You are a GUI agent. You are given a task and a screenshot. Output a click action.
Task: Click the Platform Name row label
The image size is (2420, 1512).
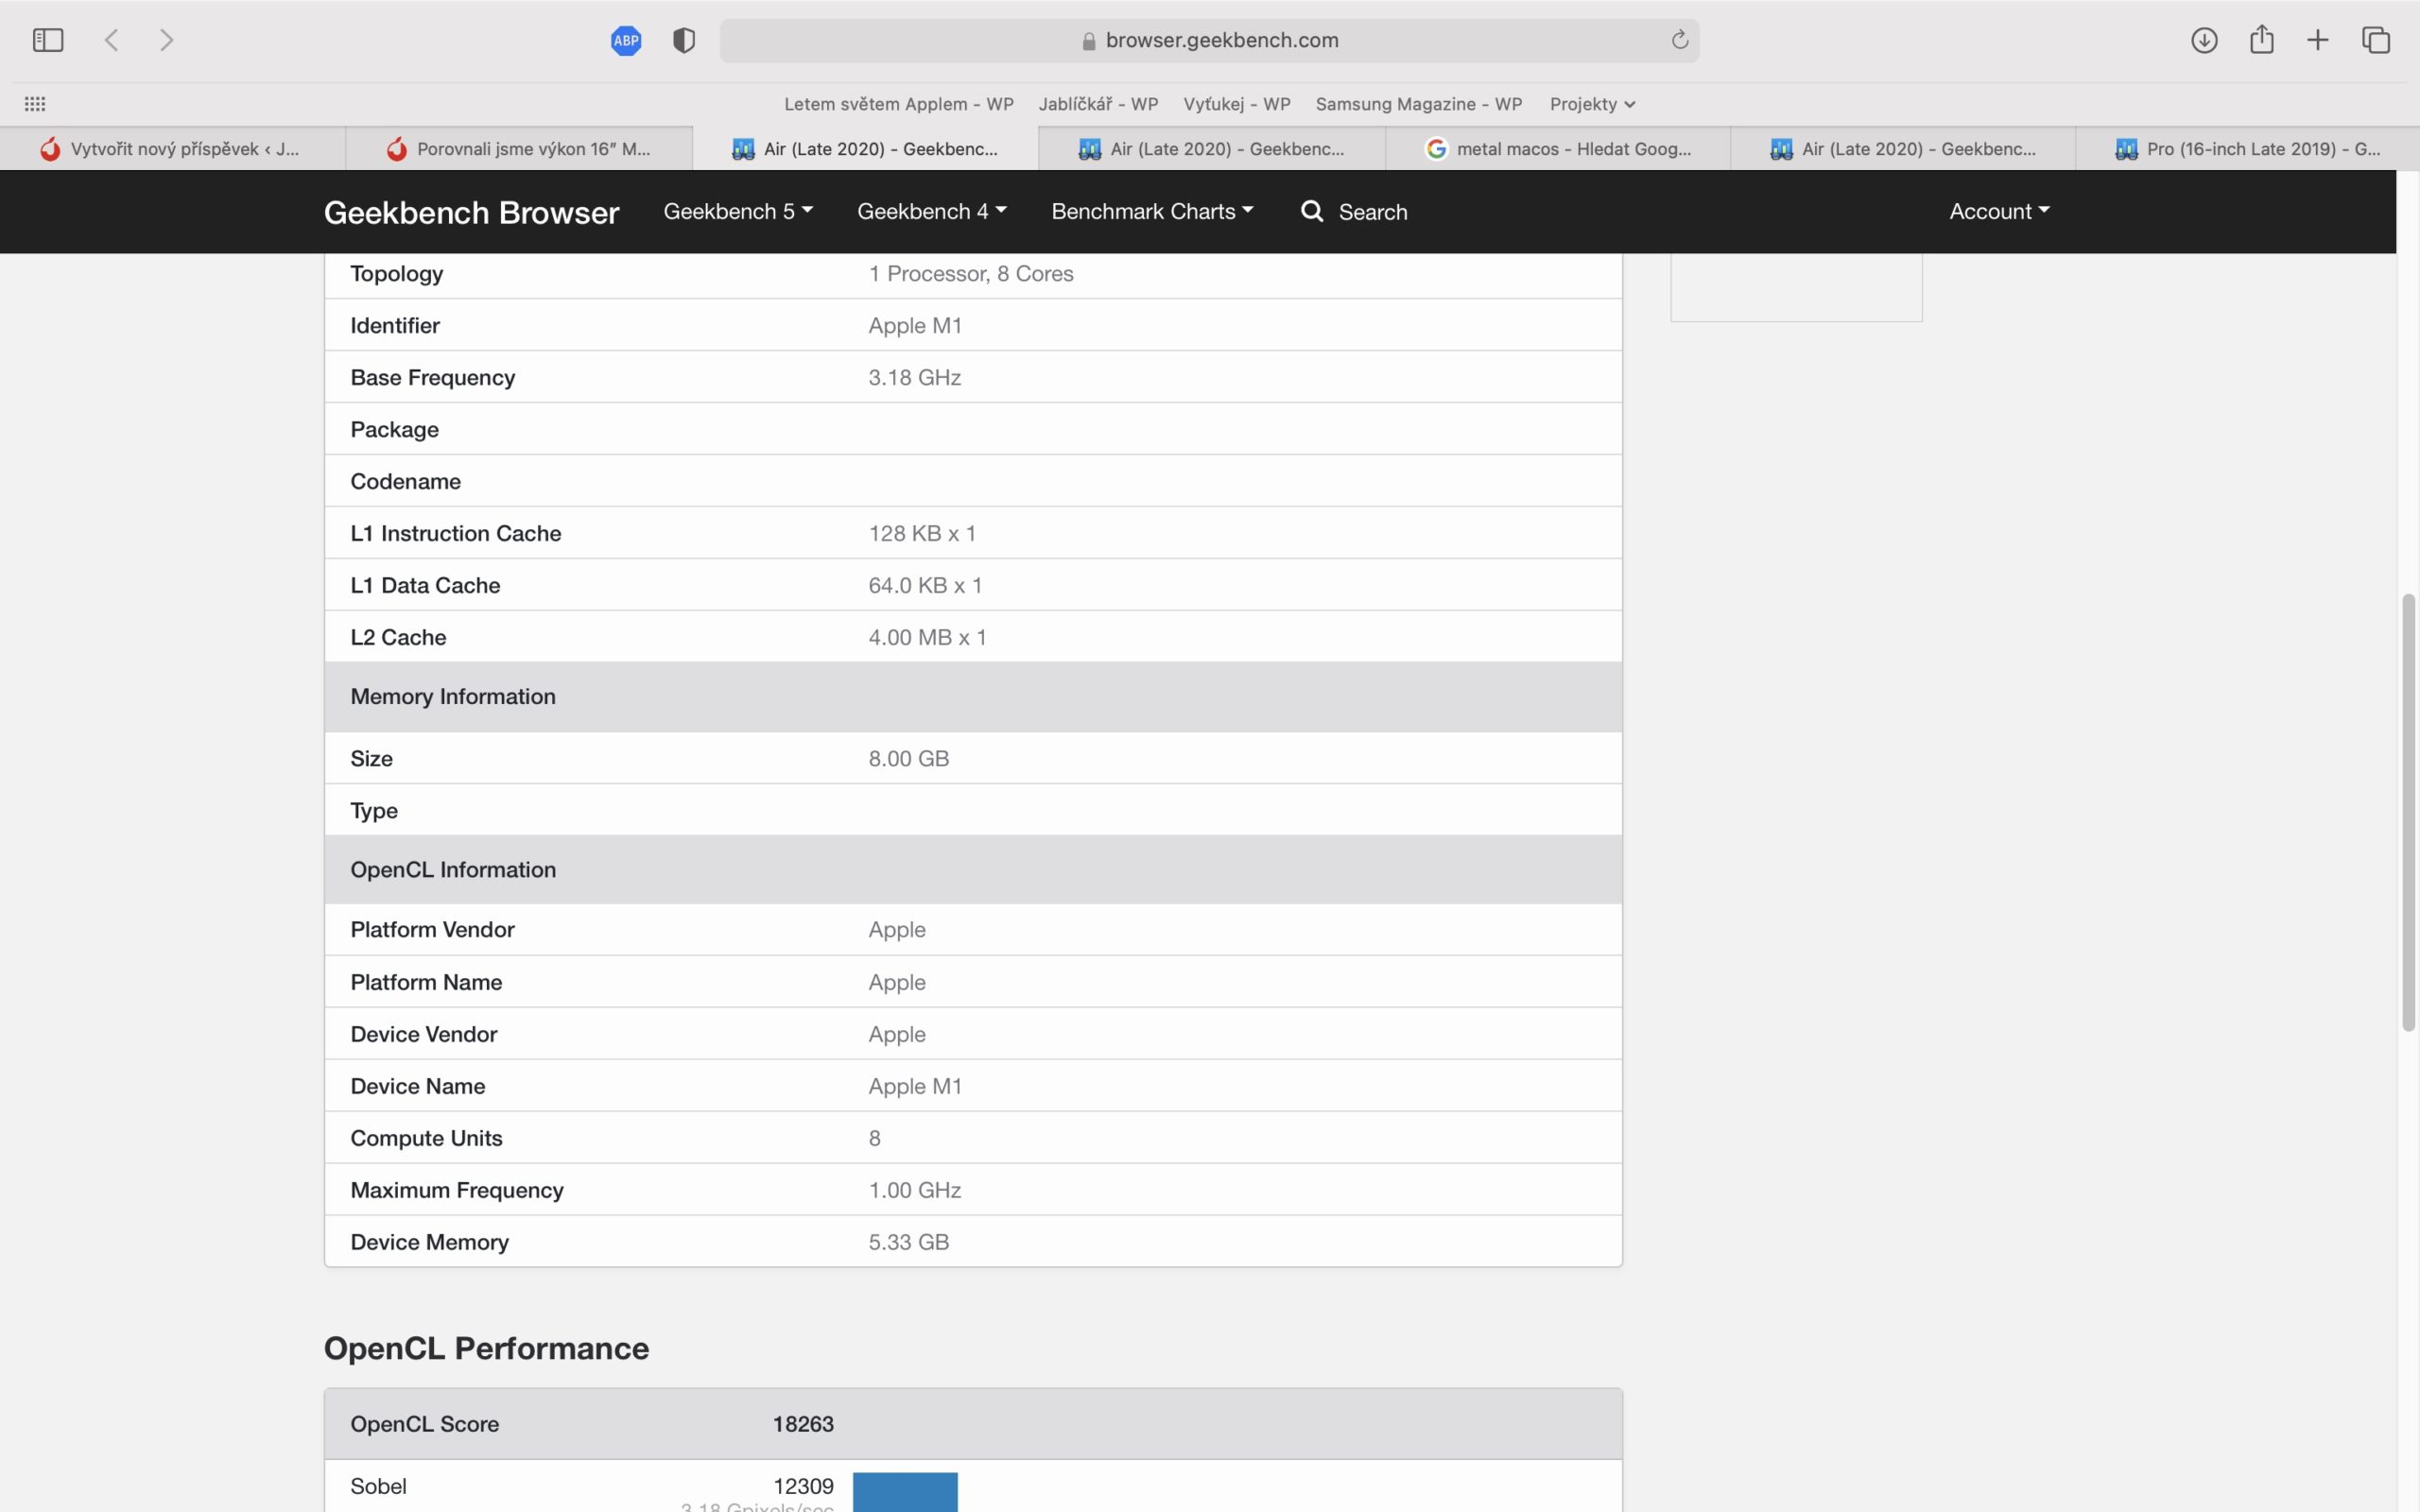tap(426, 982)
